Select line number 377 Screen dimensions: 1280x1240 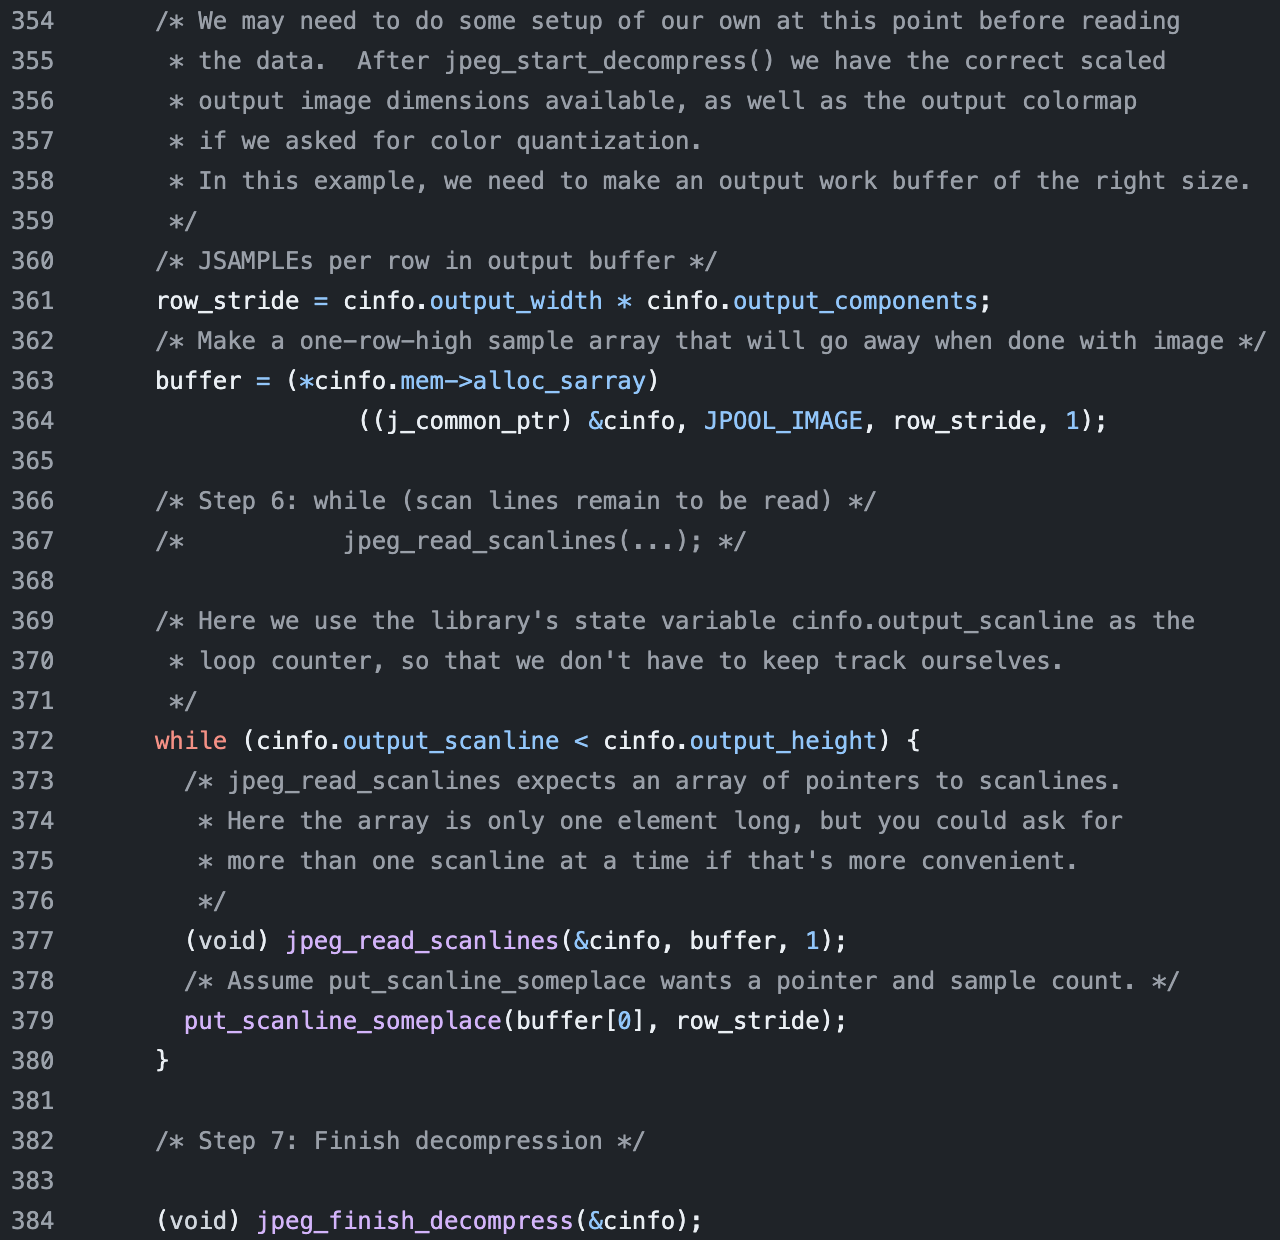pyautogui.click(x=32, y=941)
